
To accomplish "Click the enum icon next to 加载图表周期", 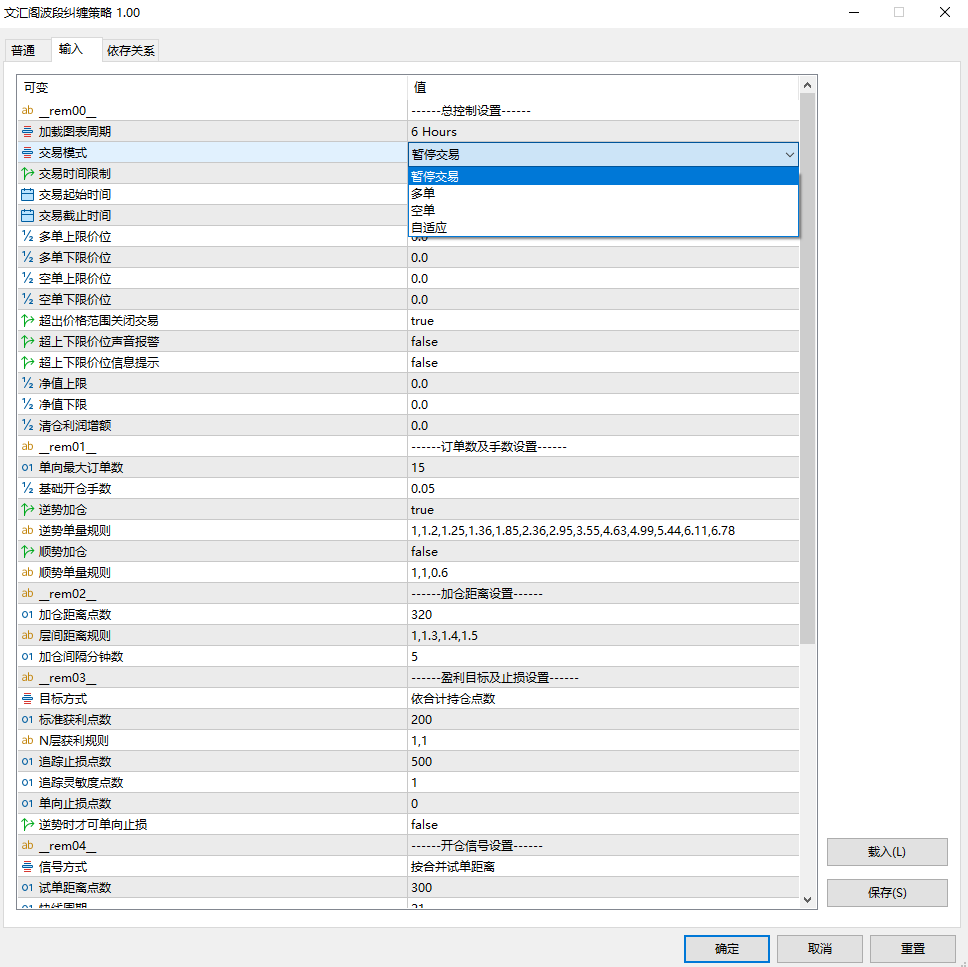I will [28, 132].
